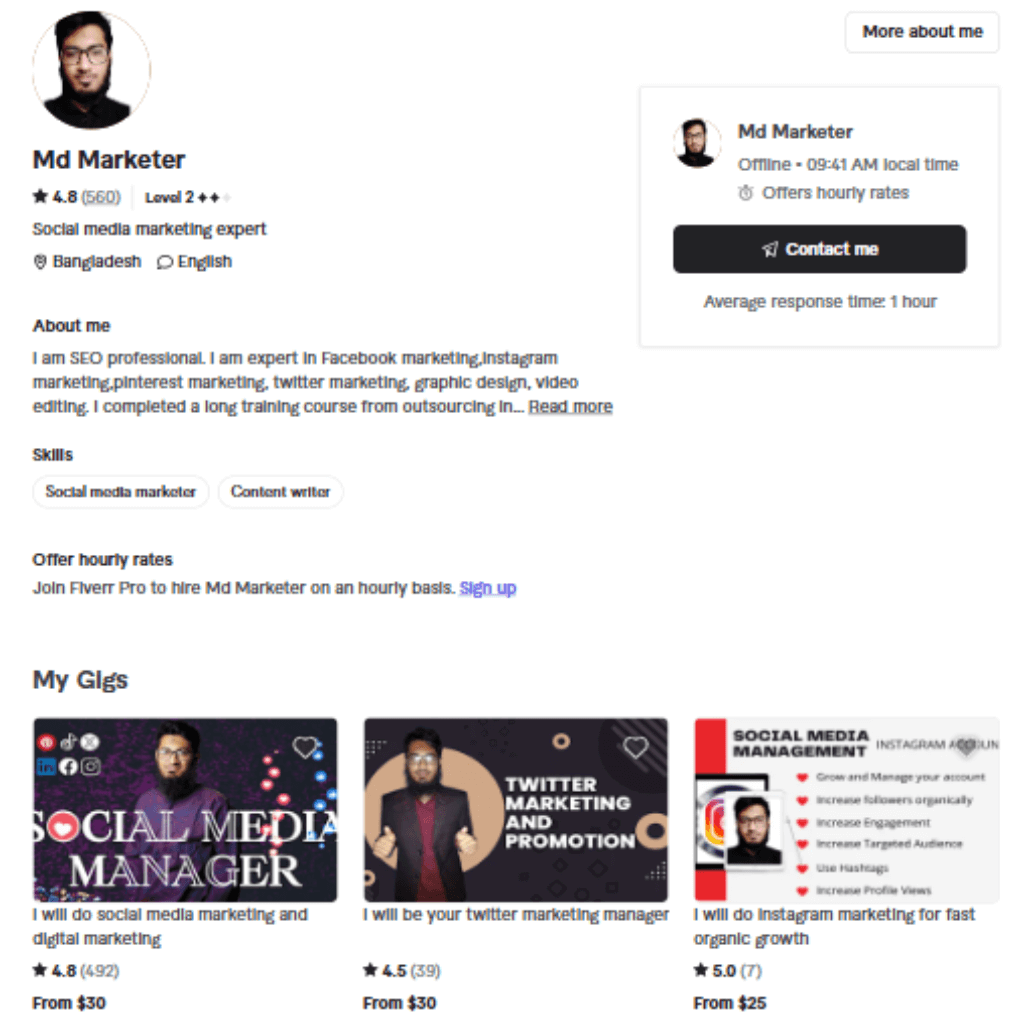
Task: Open the Sign up link for Fiverr Pro
Action: [x=487, y=588]
